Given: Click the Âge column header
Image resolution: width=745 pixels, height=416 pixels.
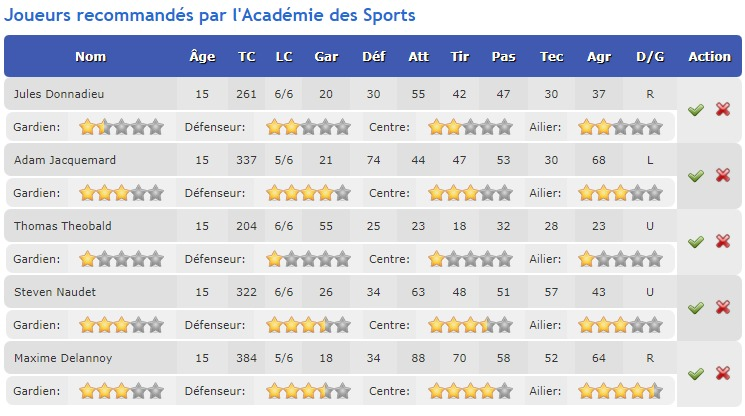Looking at the screenshot, I should click(202, 57).
